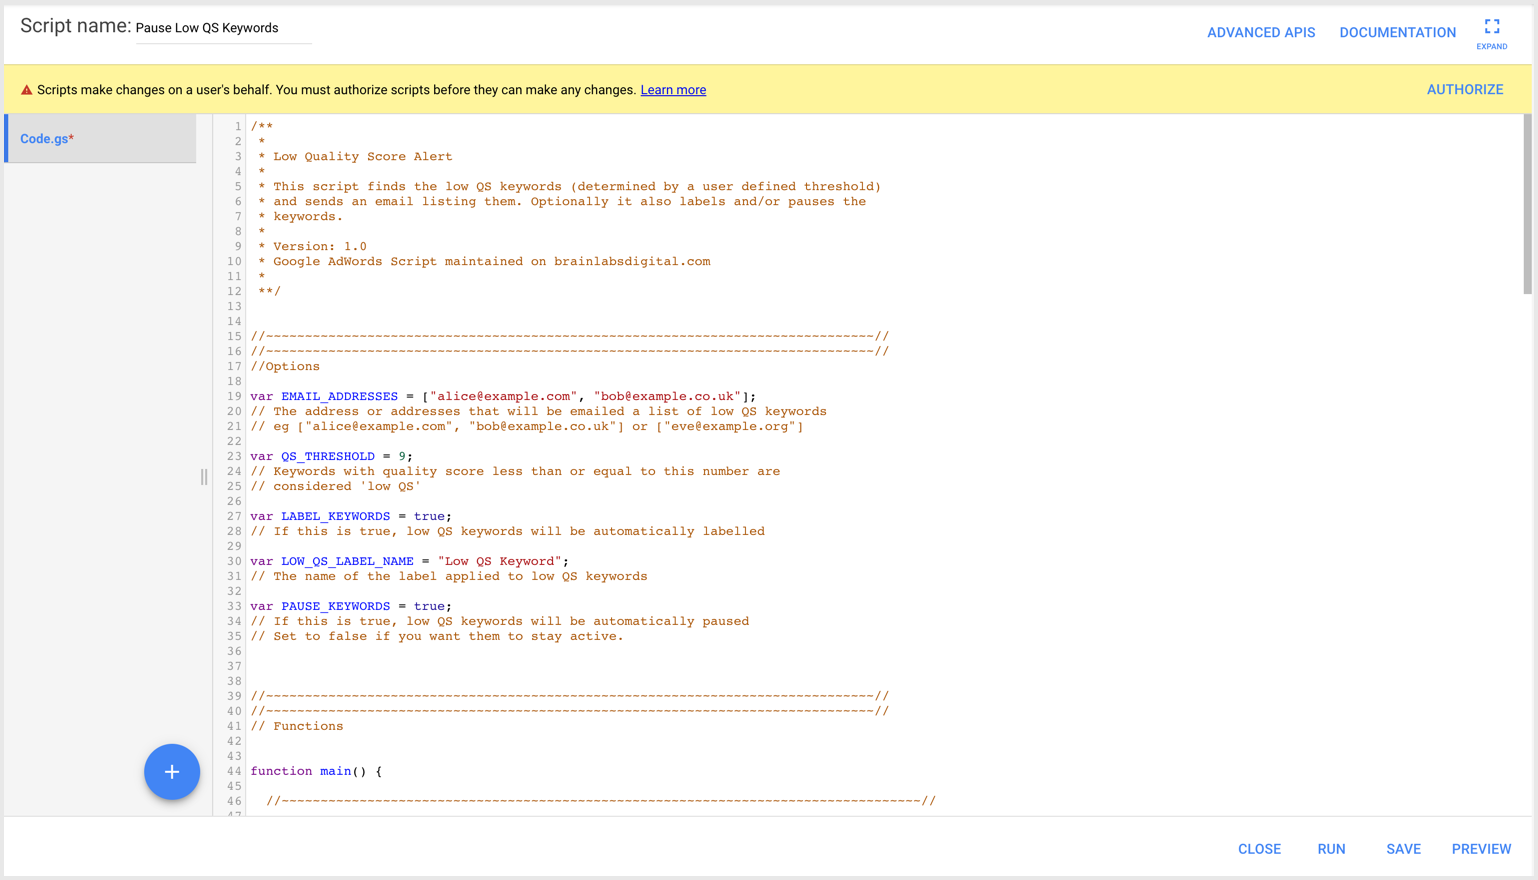This screenshot has height=880, width=1538.
Task: Click AUTHORIZE to authorize the script
Action: tap(1464, 89)
